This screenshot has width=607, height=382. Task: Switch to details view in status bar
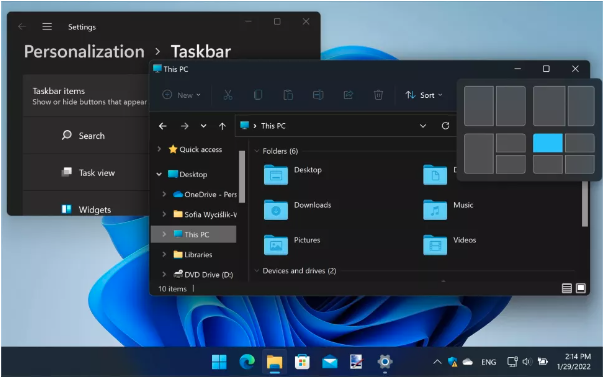(567, 288)
